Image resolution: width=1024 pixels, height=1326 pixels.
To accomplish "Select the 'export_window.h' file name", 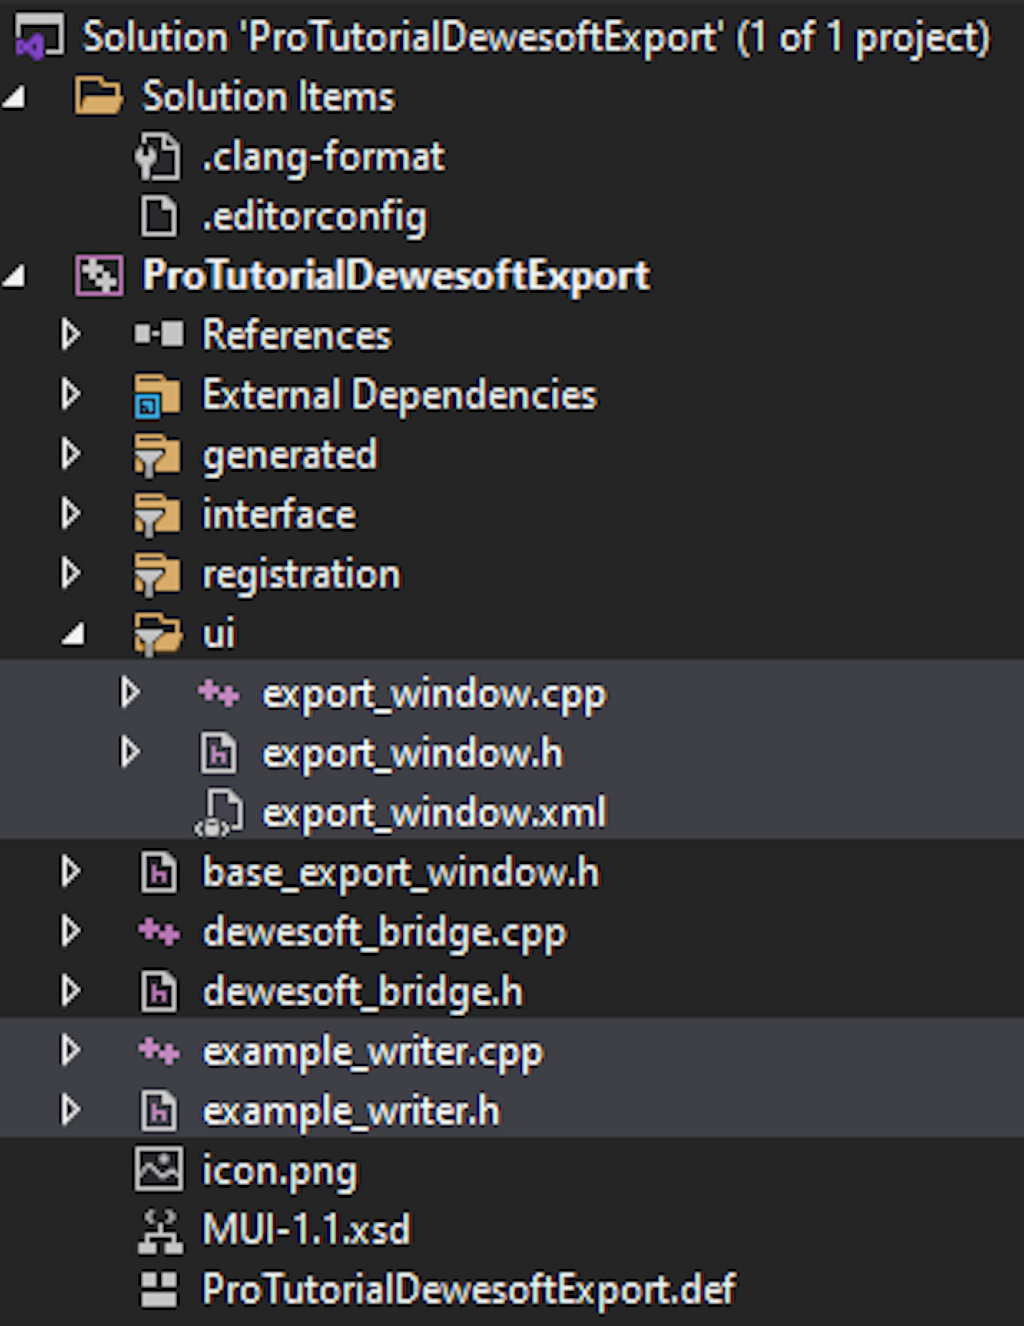I will (412, 753).
